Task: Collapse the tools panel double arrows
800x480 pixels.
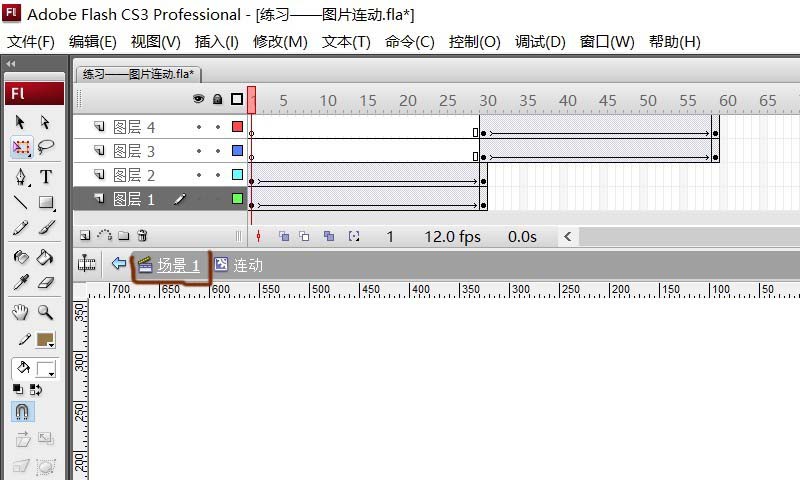Action: tap(11, 64)
